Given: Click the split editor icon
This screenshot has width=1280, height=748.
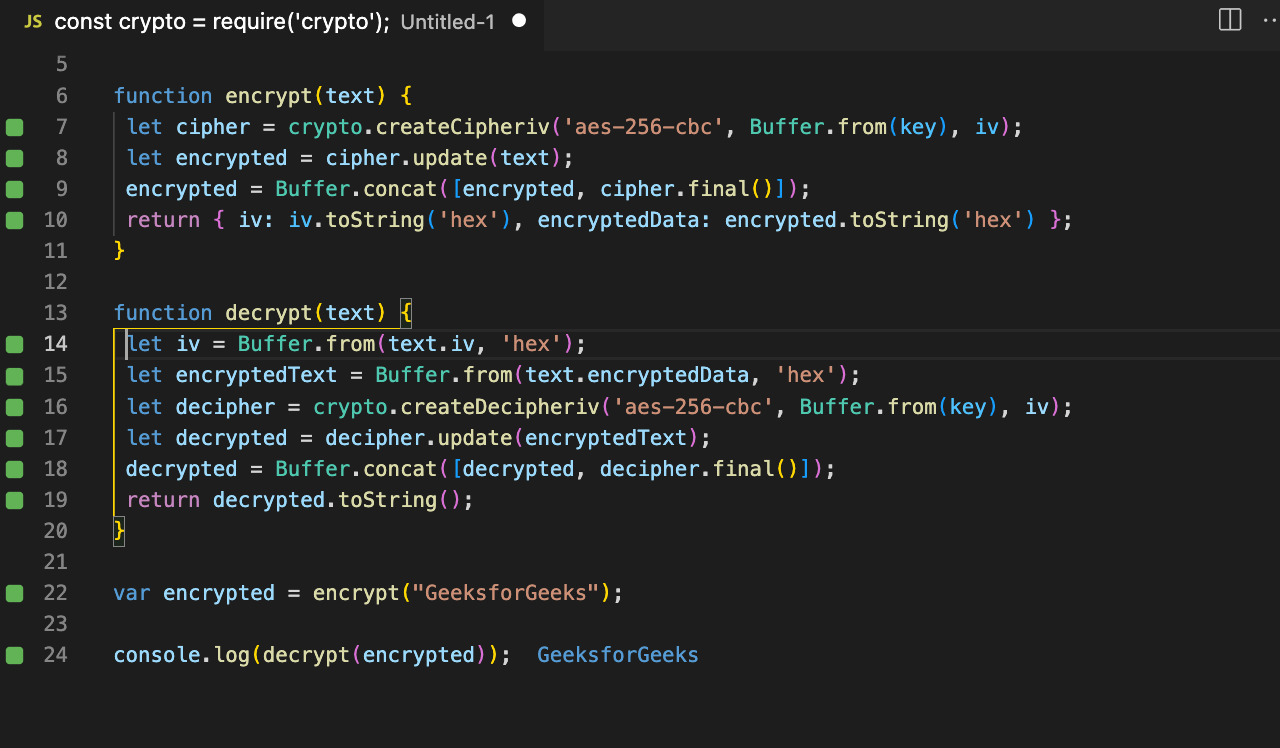Looking at the screenshot, I should pos(1230,20).
